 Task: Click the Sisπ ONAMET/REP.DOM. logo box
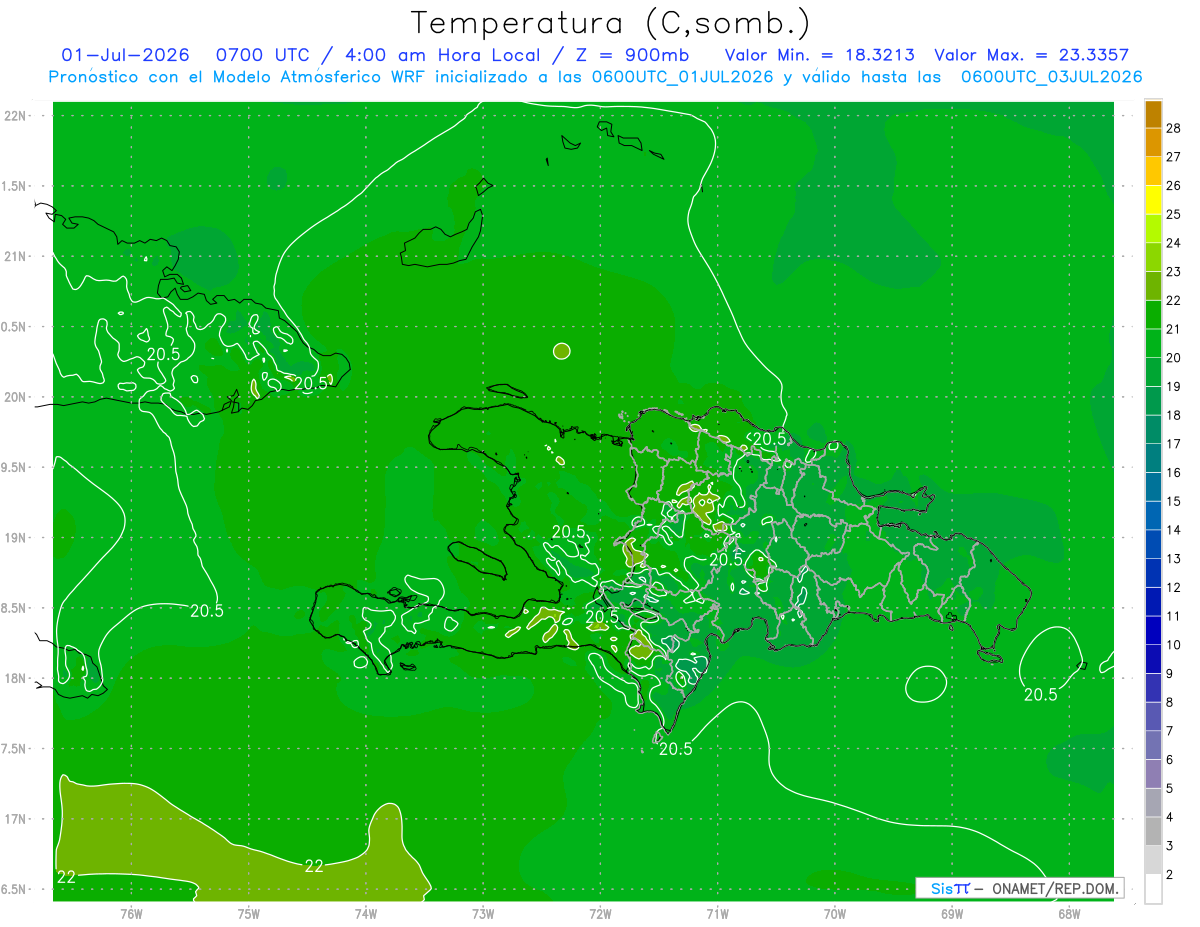1019,888
